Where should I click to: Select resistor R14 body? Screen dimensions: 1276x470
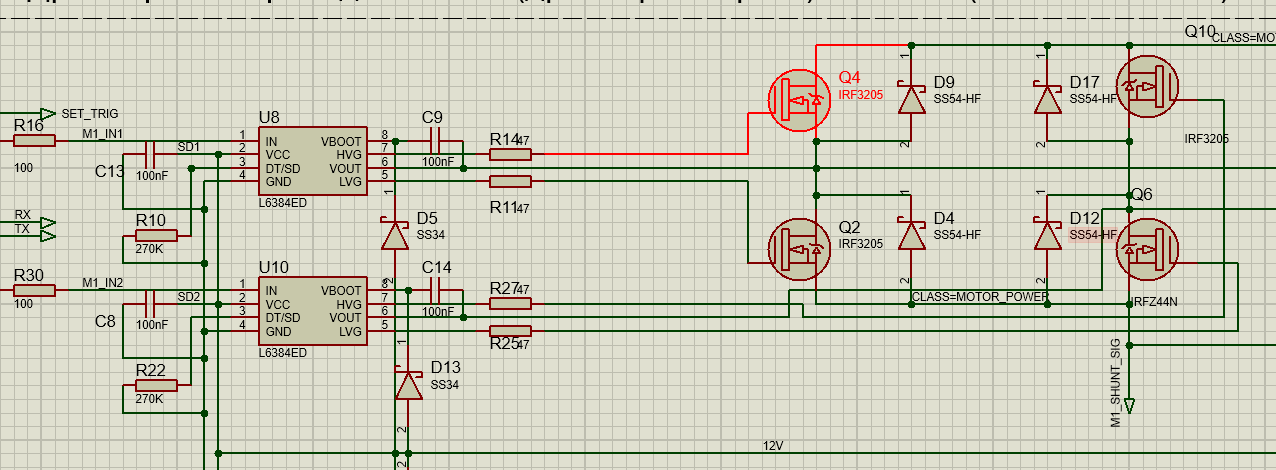(510, 155)
